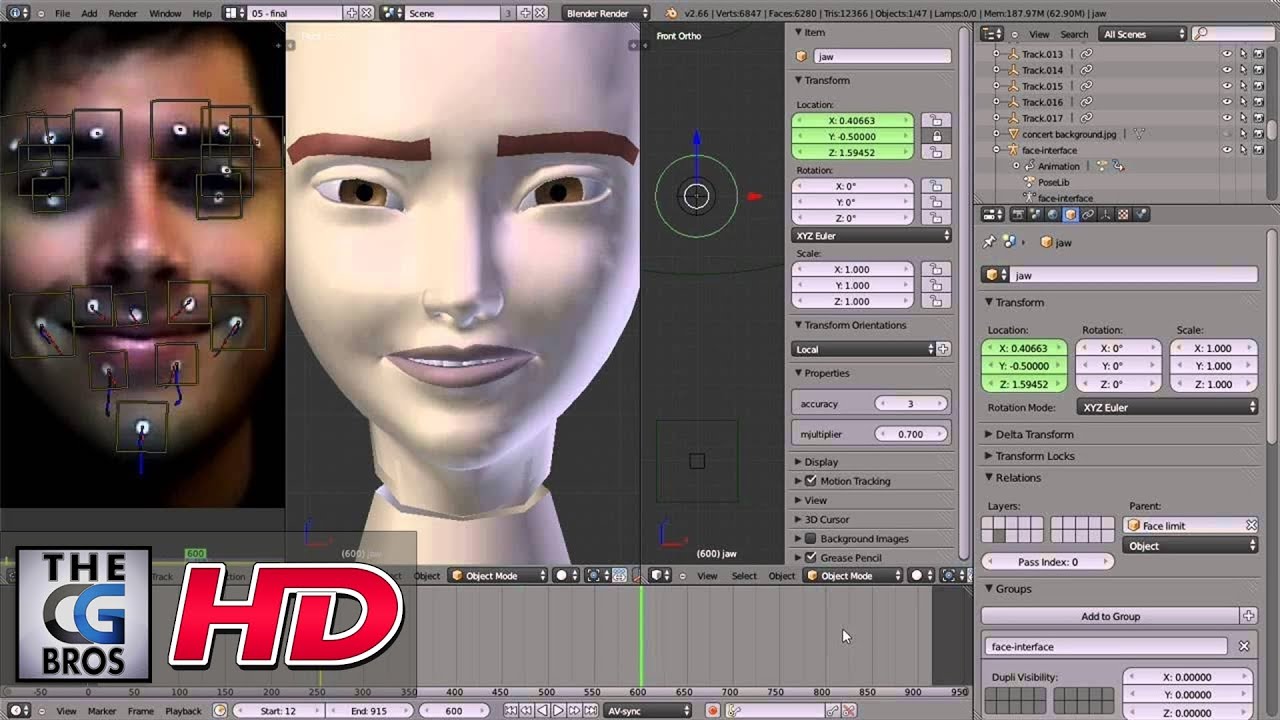Screen dimensions: 1280x720
Task: Open the Object Data properties tab
Action: coord(1106,214)
